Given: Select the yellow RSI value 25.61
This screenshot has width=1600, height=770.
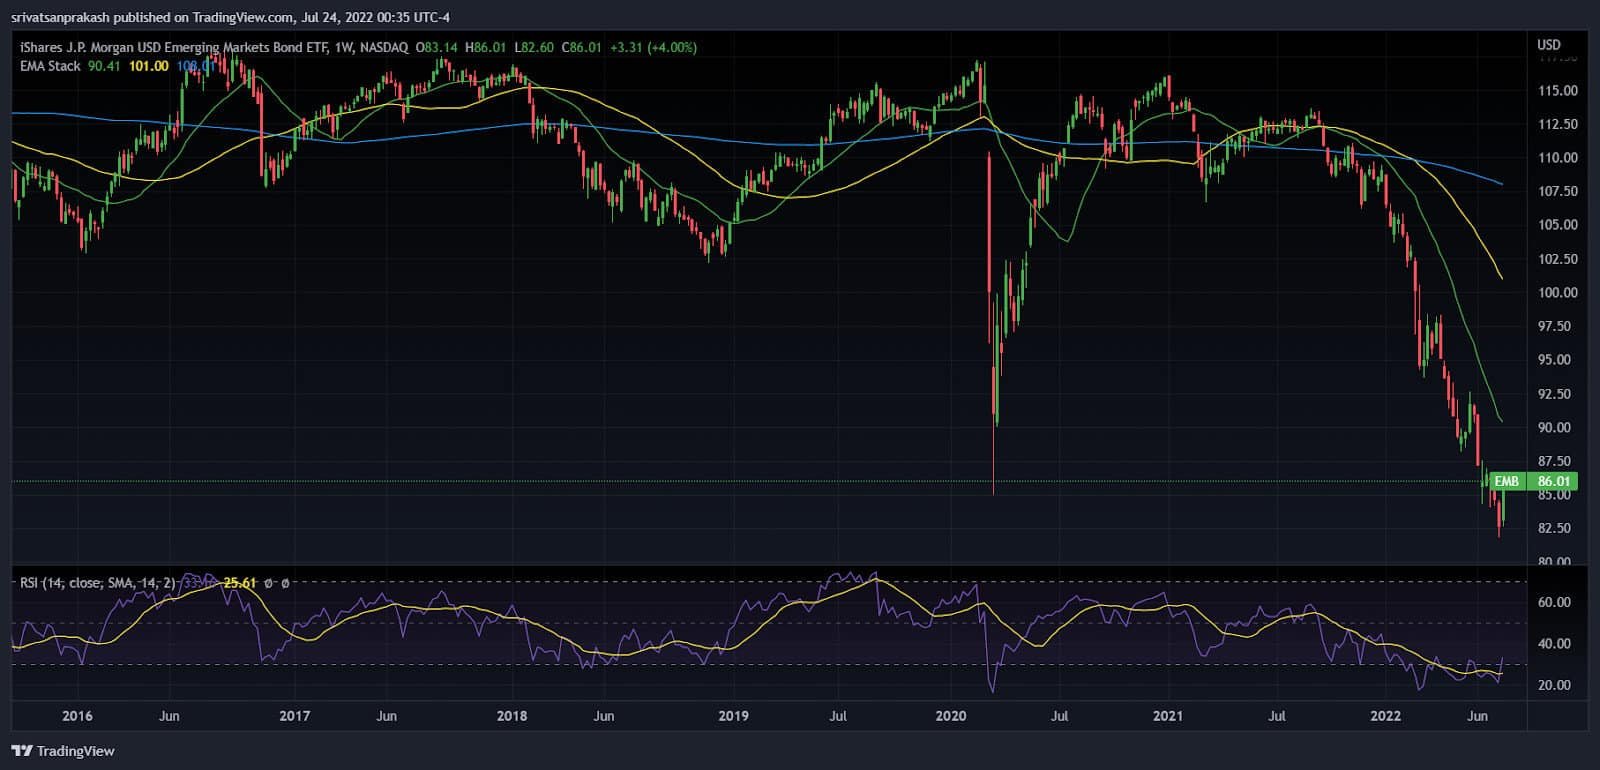Looking at the screenshot, I should pos(240,582).
